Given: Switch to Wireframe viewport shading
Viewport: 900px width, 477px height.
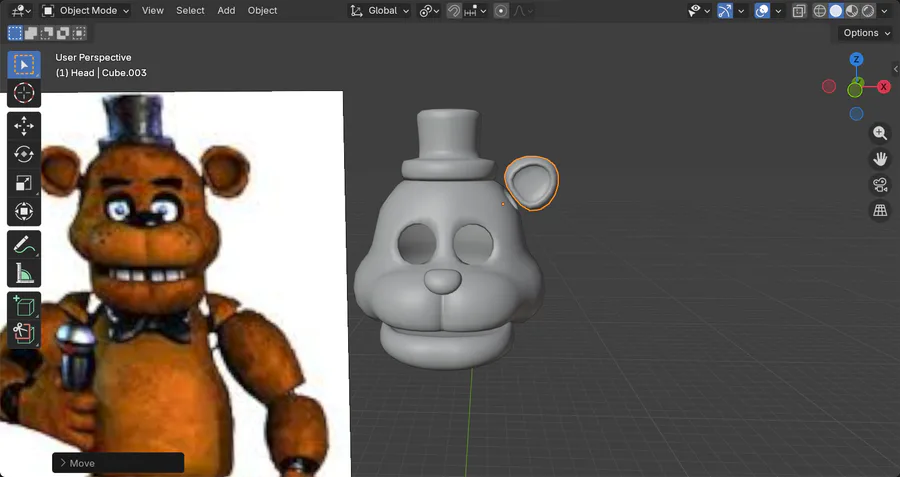Looking at the screenshot, I should (820, 10).
